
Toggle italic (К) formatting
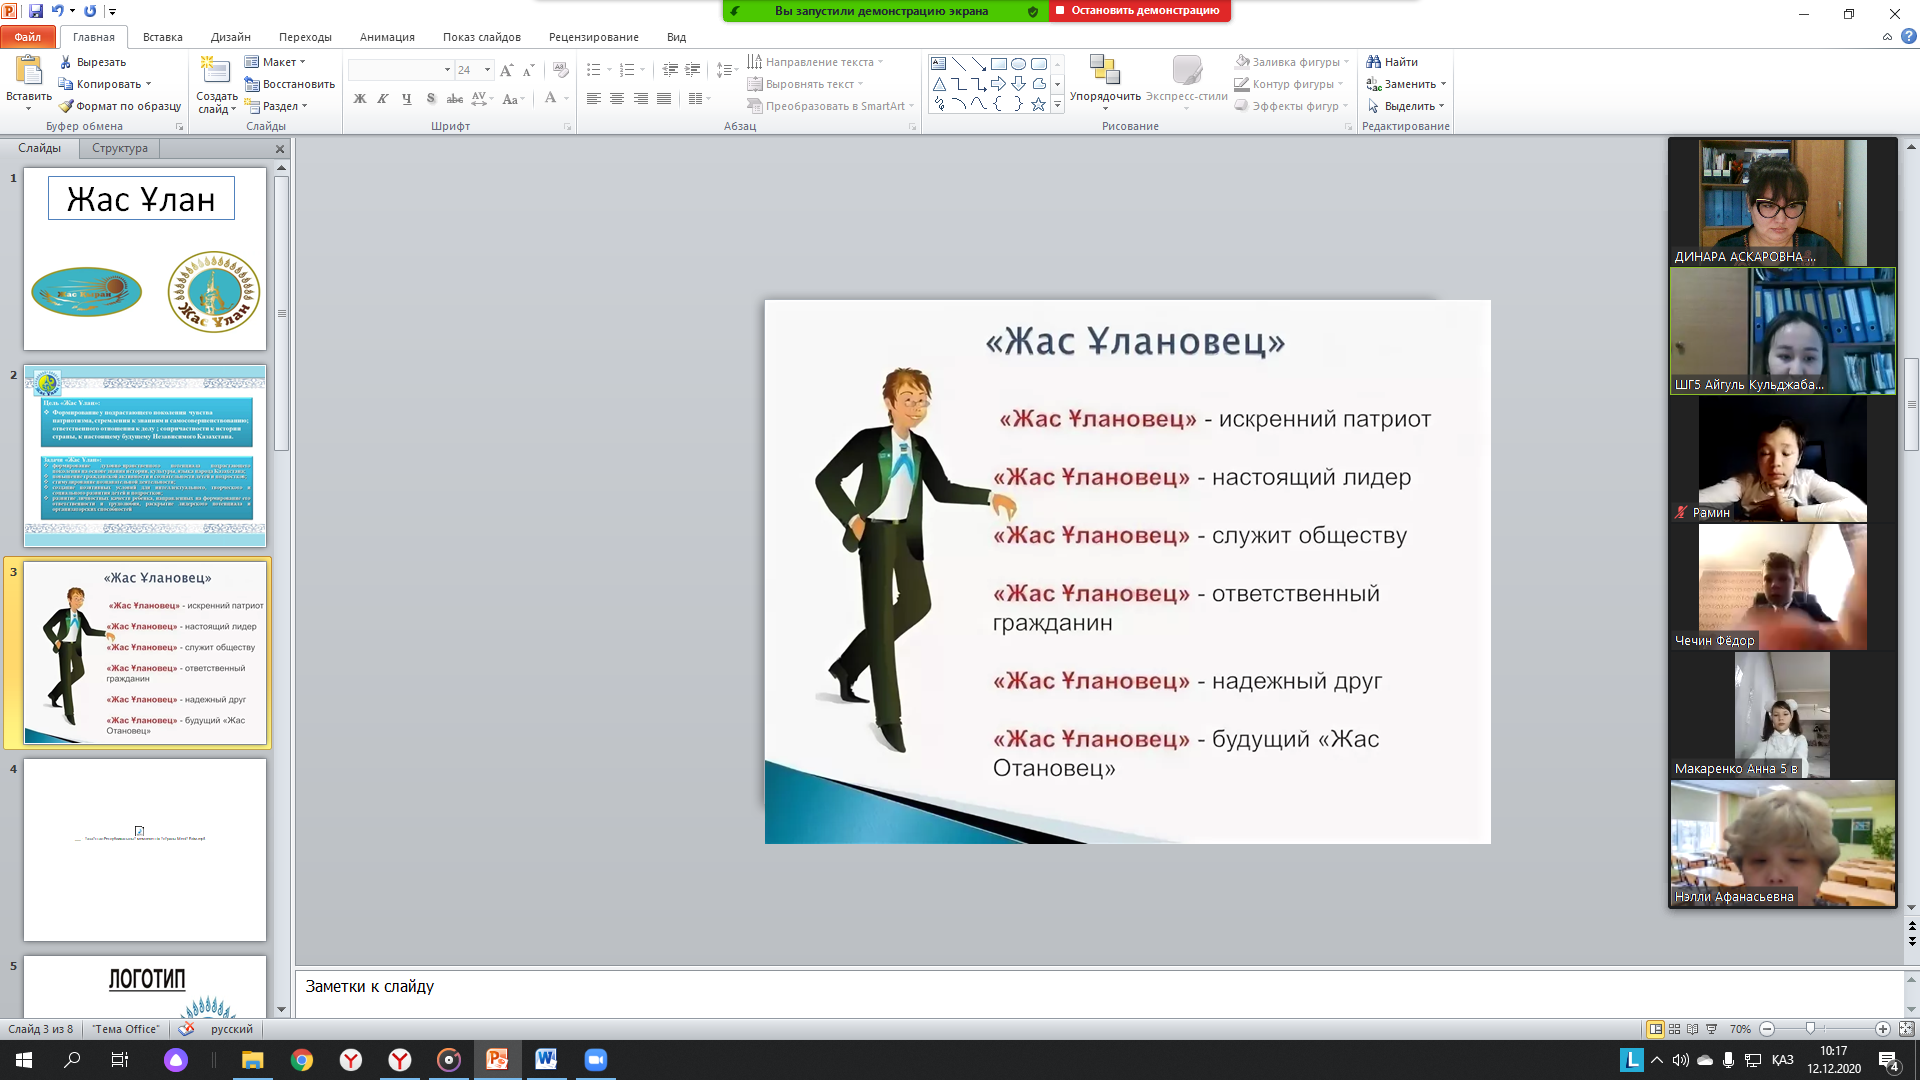[x=382, y=99]
